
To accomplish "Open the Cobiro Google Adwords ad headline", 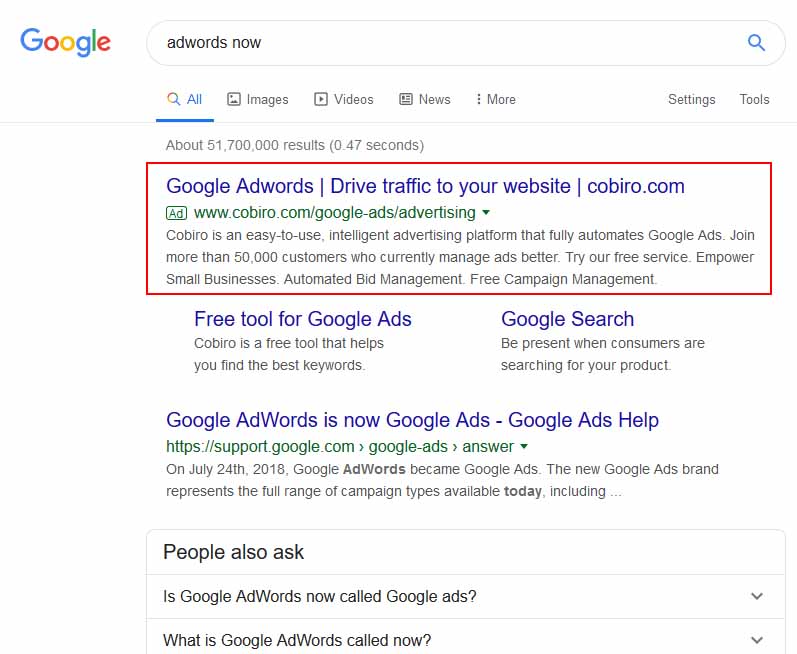I will 425,186.
